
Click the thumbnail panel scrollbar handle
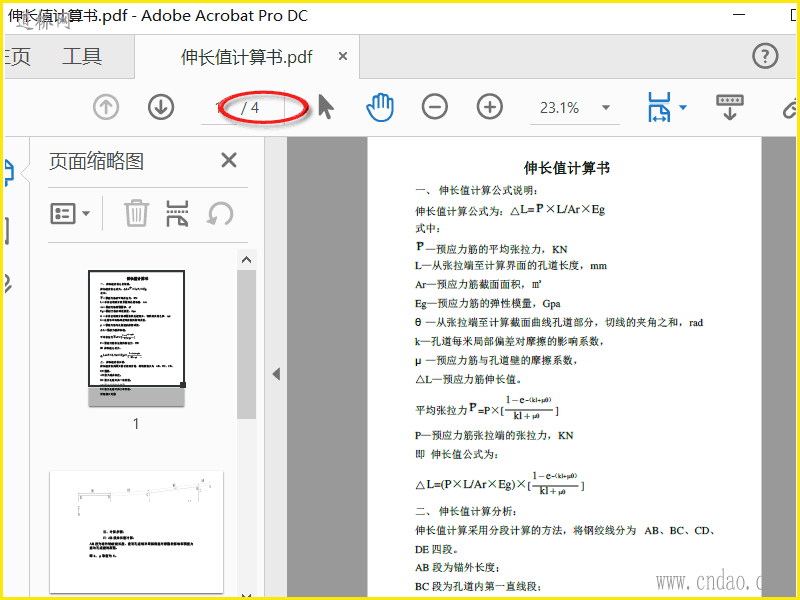(x=246, y=344)
